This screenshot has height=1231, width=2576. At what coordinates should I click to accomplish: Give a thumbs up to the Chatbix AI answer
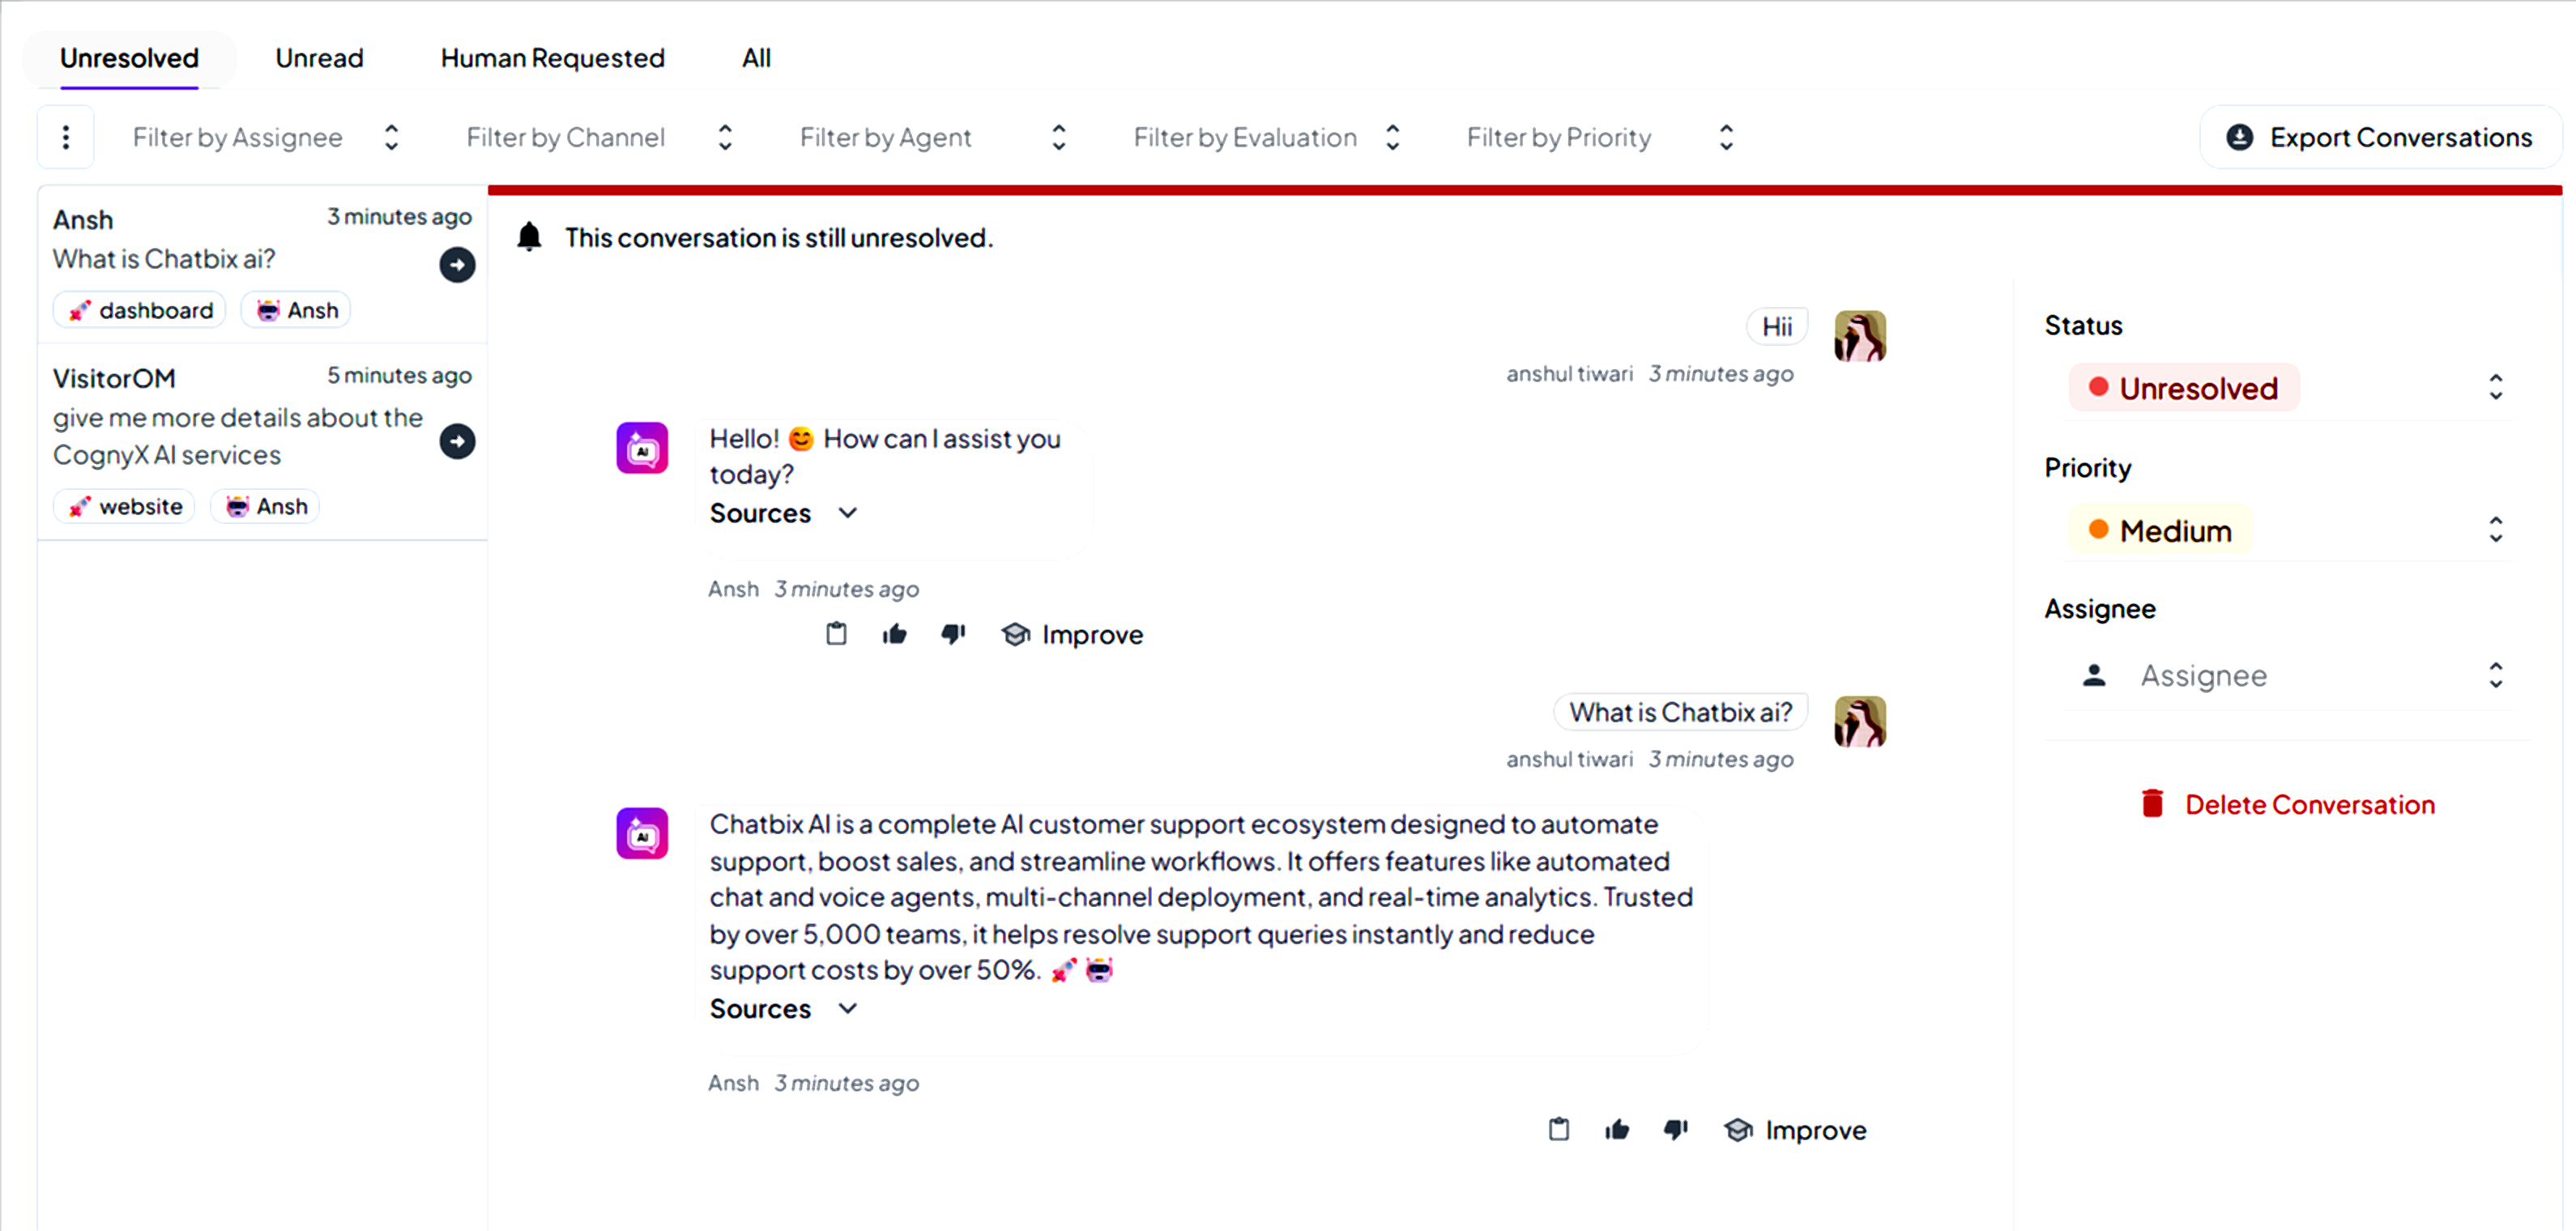point(1617,1129)
